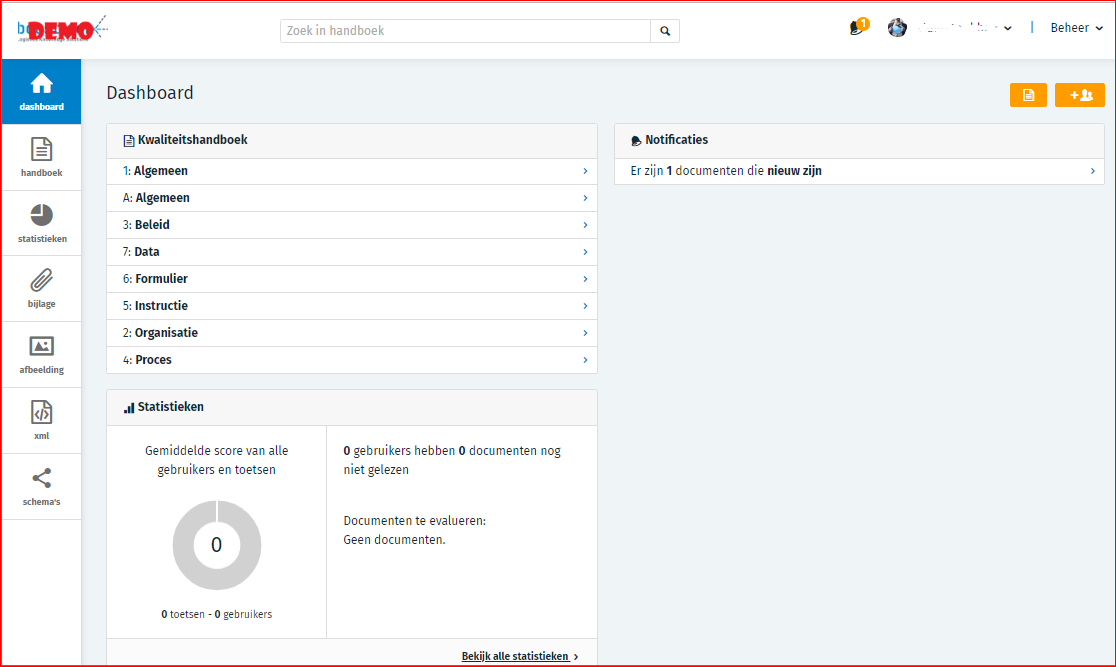1116x667 pixels.
Task: Open the afbeelding image icon
Action: pyautogui.click(x=41, y=346)
